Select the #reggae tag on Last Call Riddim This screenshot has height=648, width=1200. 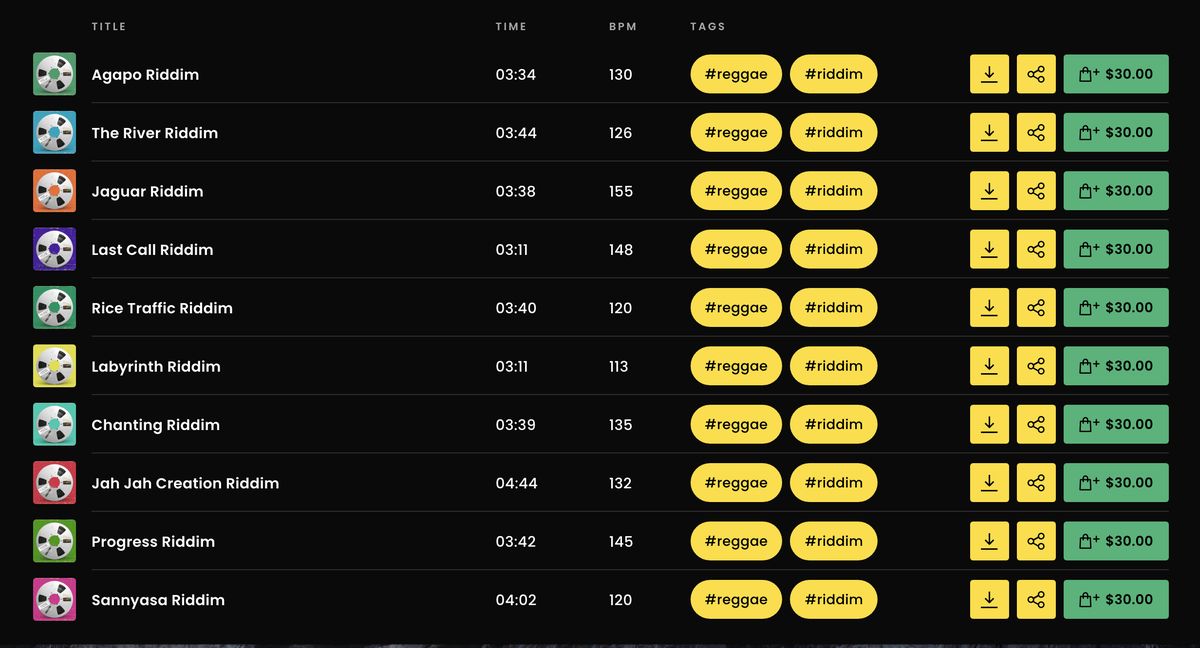pos(736,249)
